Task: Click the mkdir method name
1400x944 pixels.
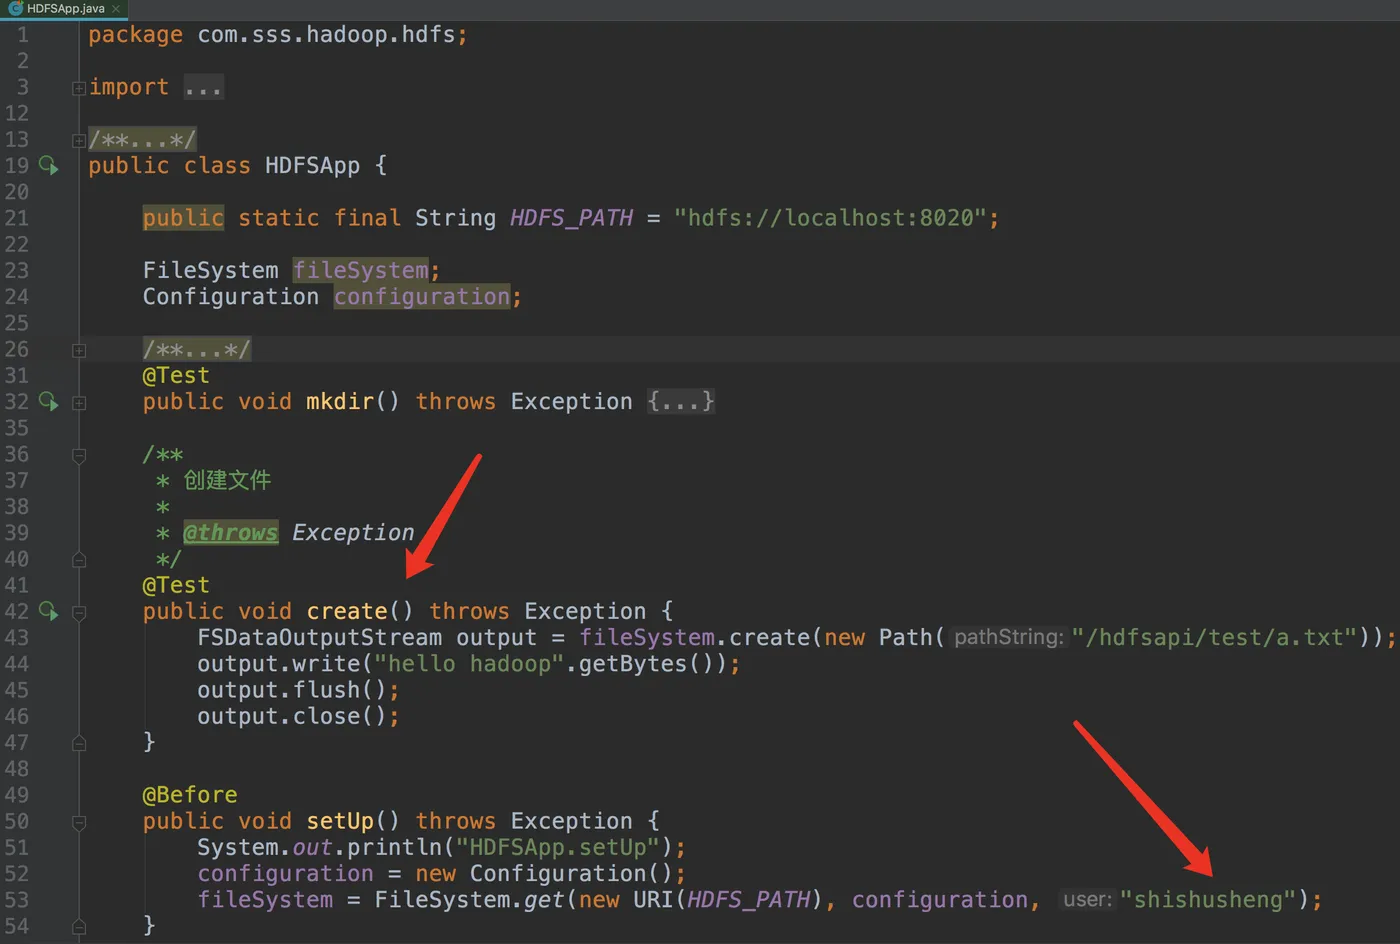Action: pos(340,402)
